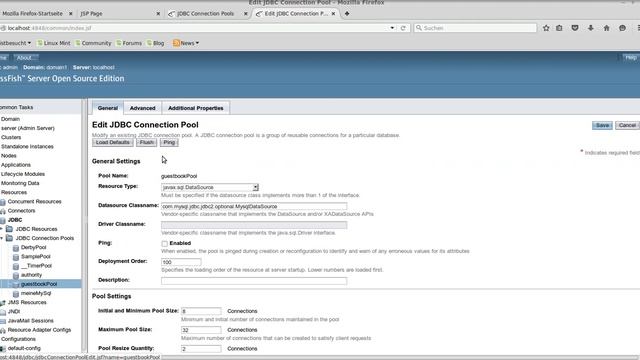Image resolution: width=640 pixels, height=360 pixels.
Task: Open the Help button in header
Action: (631, 58)
